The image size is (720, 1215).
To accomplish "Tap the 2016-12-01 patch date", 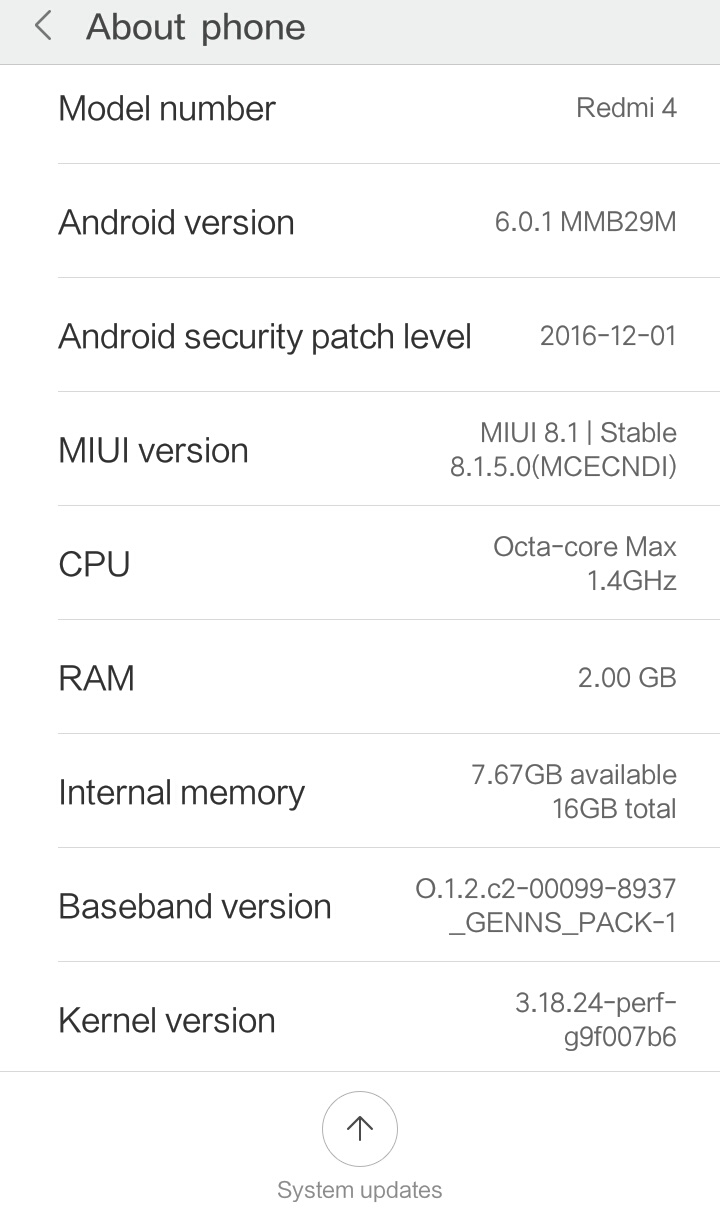I will coord(608,336).
